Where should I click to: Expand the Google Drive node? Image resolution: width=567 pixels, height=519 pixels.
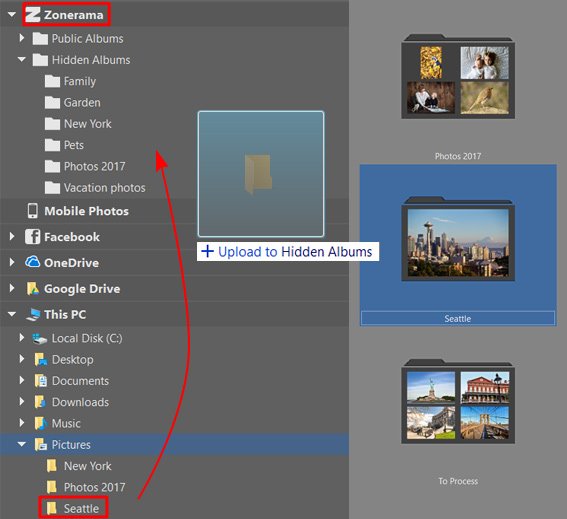[12, 288]
